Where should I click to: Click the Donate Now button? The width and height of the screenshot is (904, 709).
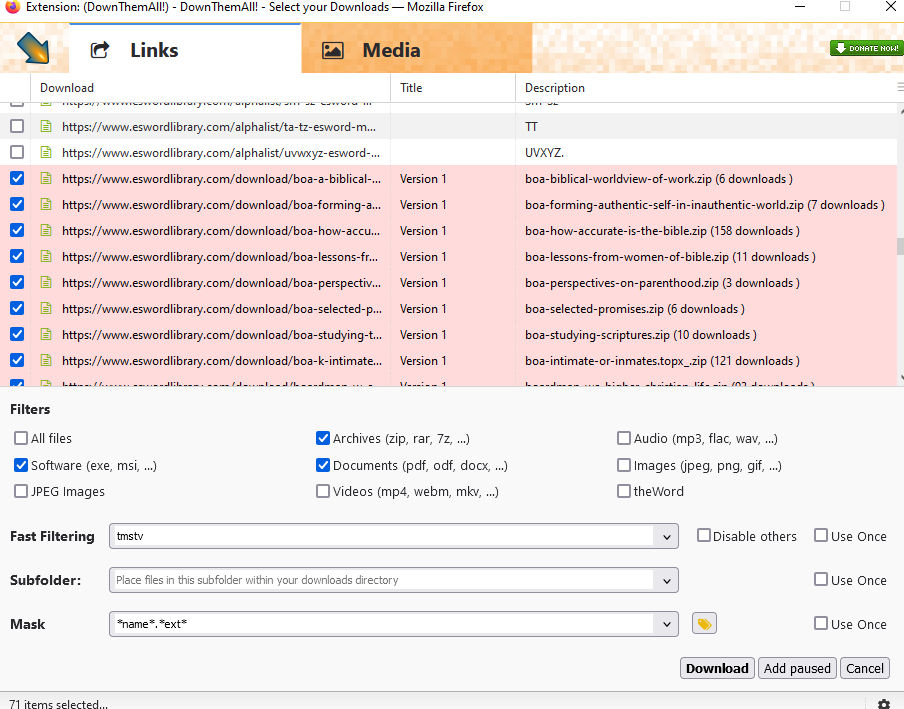point(866,48)
